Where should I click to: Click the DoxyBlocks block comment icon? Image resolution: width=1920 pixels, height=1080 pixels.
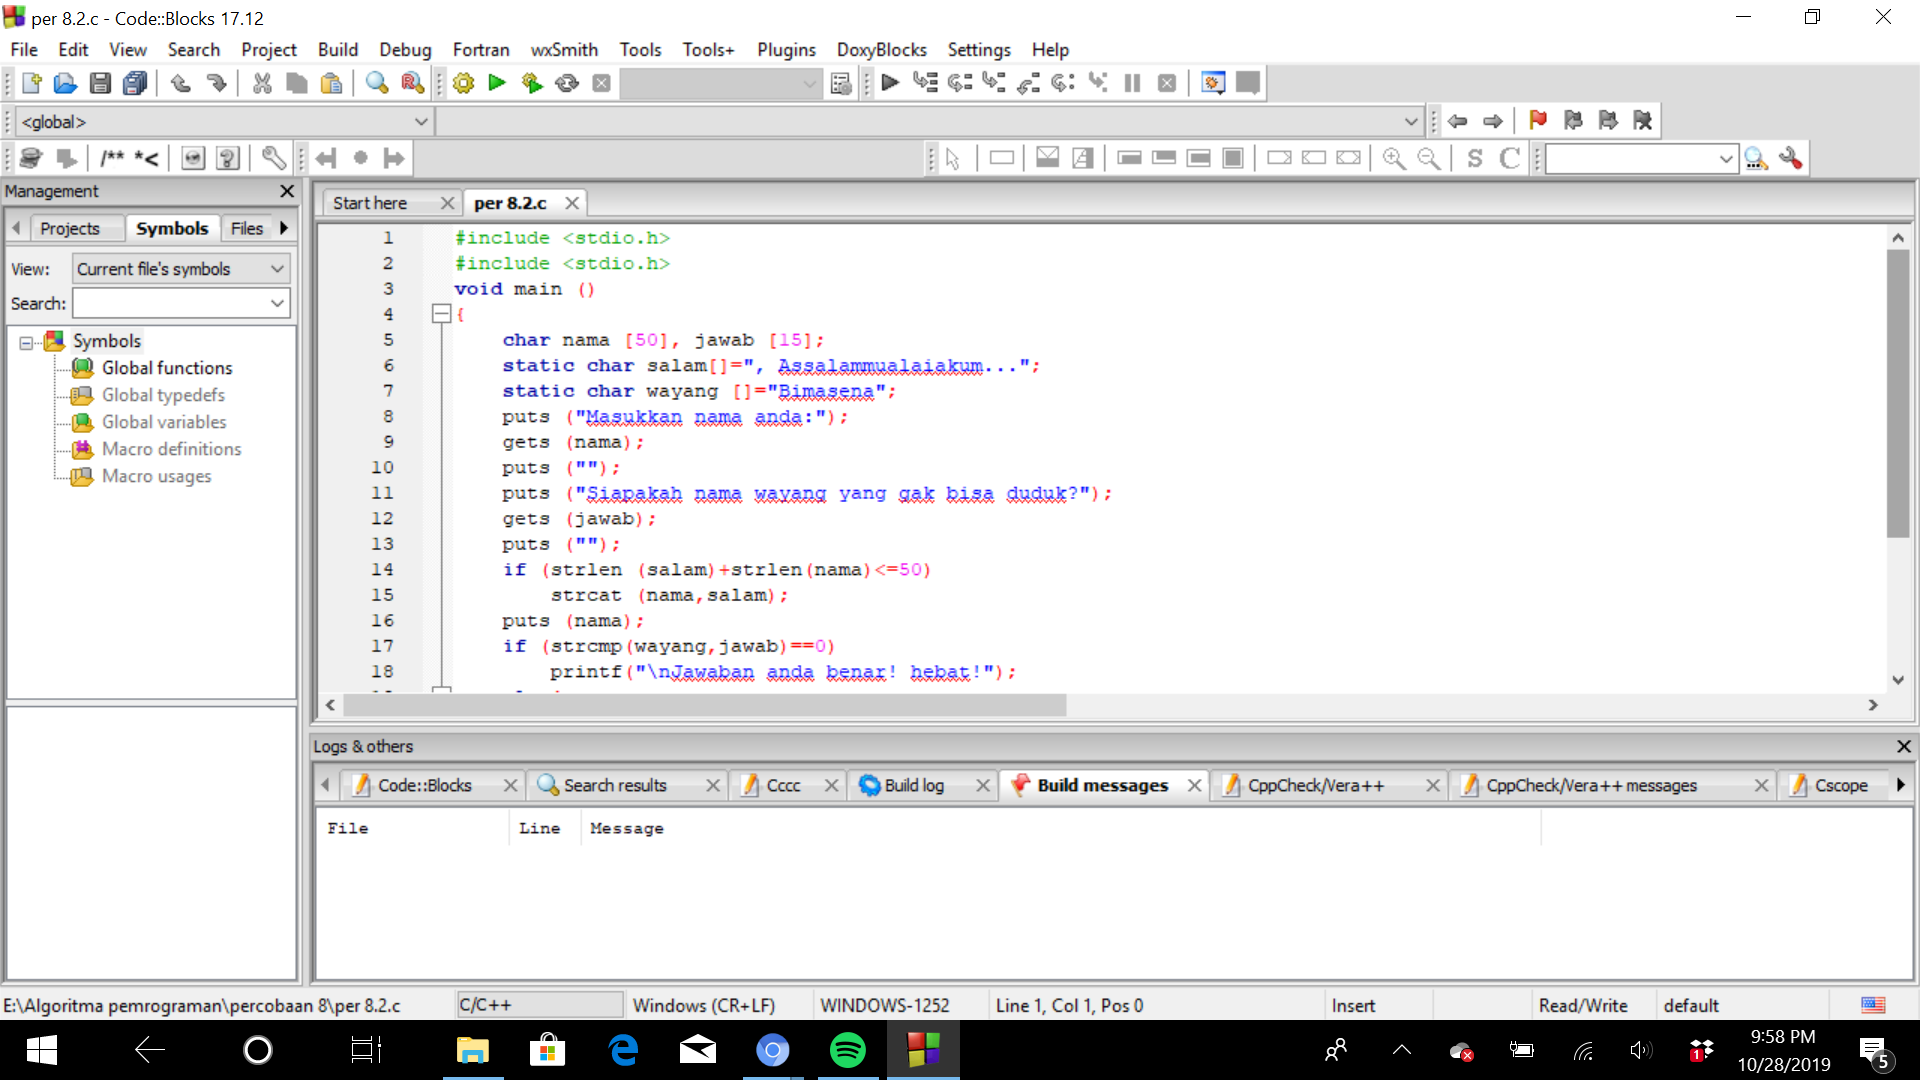[x=112, y=158]
